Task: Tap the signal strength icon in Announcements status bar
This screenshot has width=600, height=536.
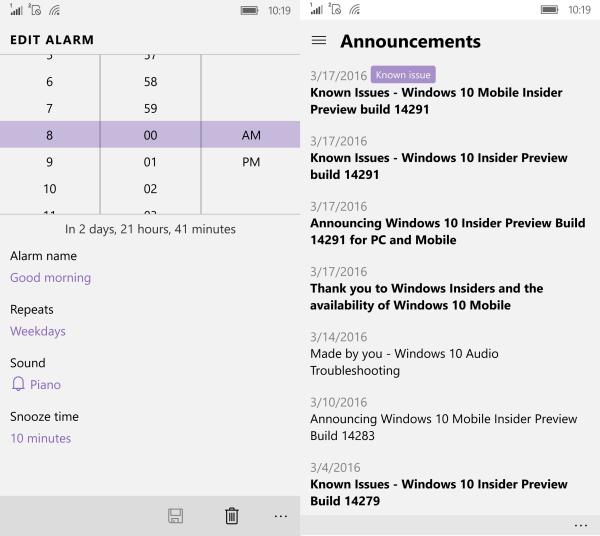Action: tap(316, 9)
